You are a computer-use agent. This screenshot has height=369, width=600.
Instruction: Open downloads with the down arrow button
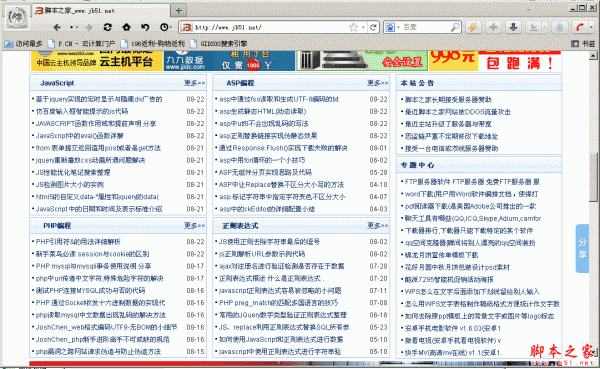click(x=514, y=27)
